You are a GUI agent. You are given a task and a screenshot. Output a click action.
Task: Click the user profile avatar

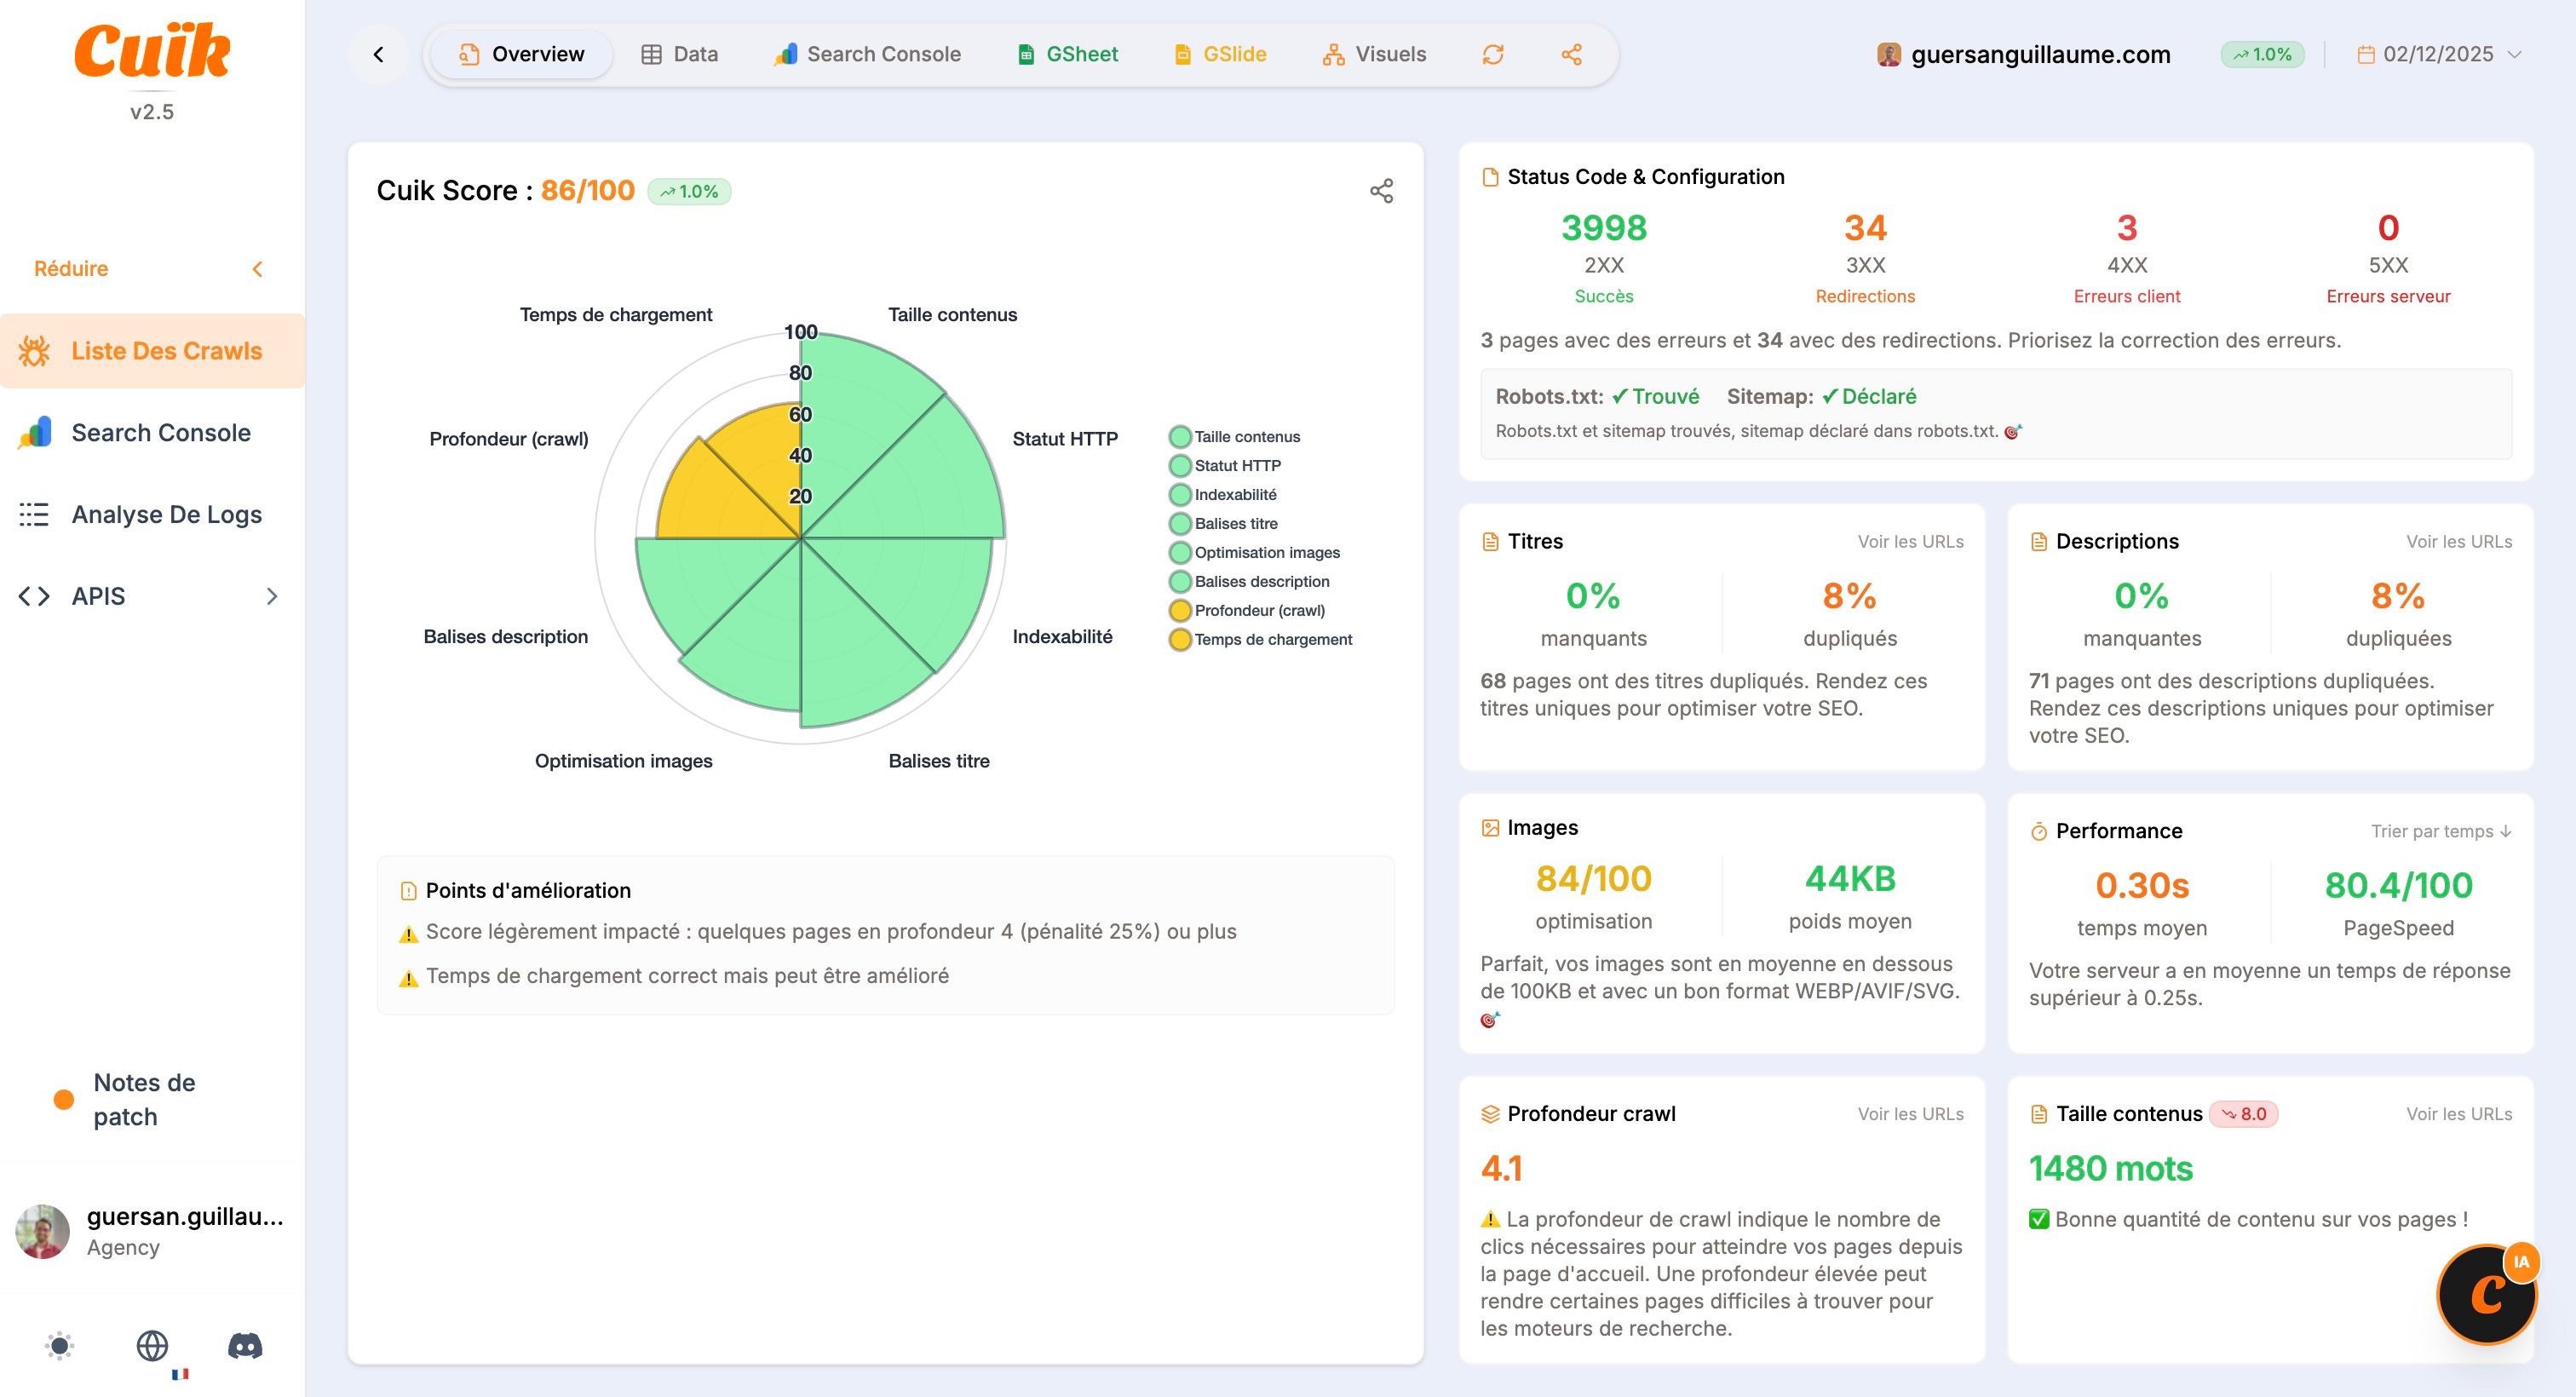click(43, 1231)
